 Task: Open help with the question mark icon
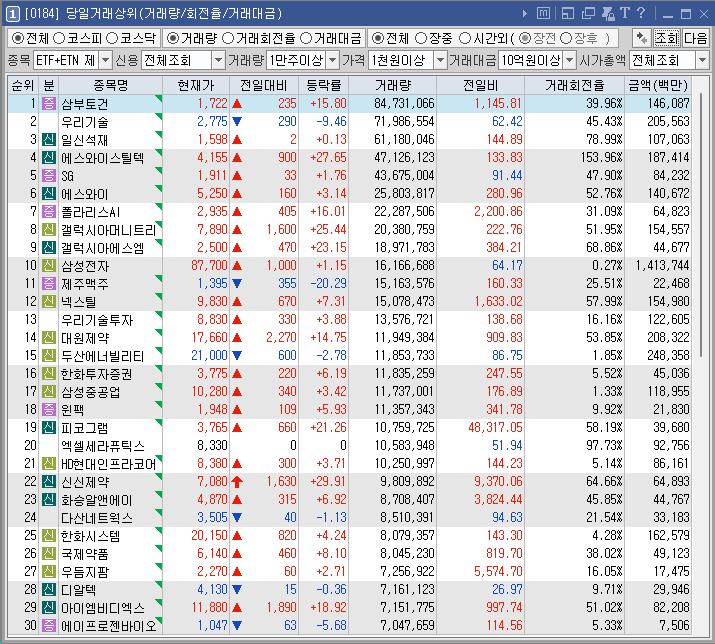coord(641,13)
